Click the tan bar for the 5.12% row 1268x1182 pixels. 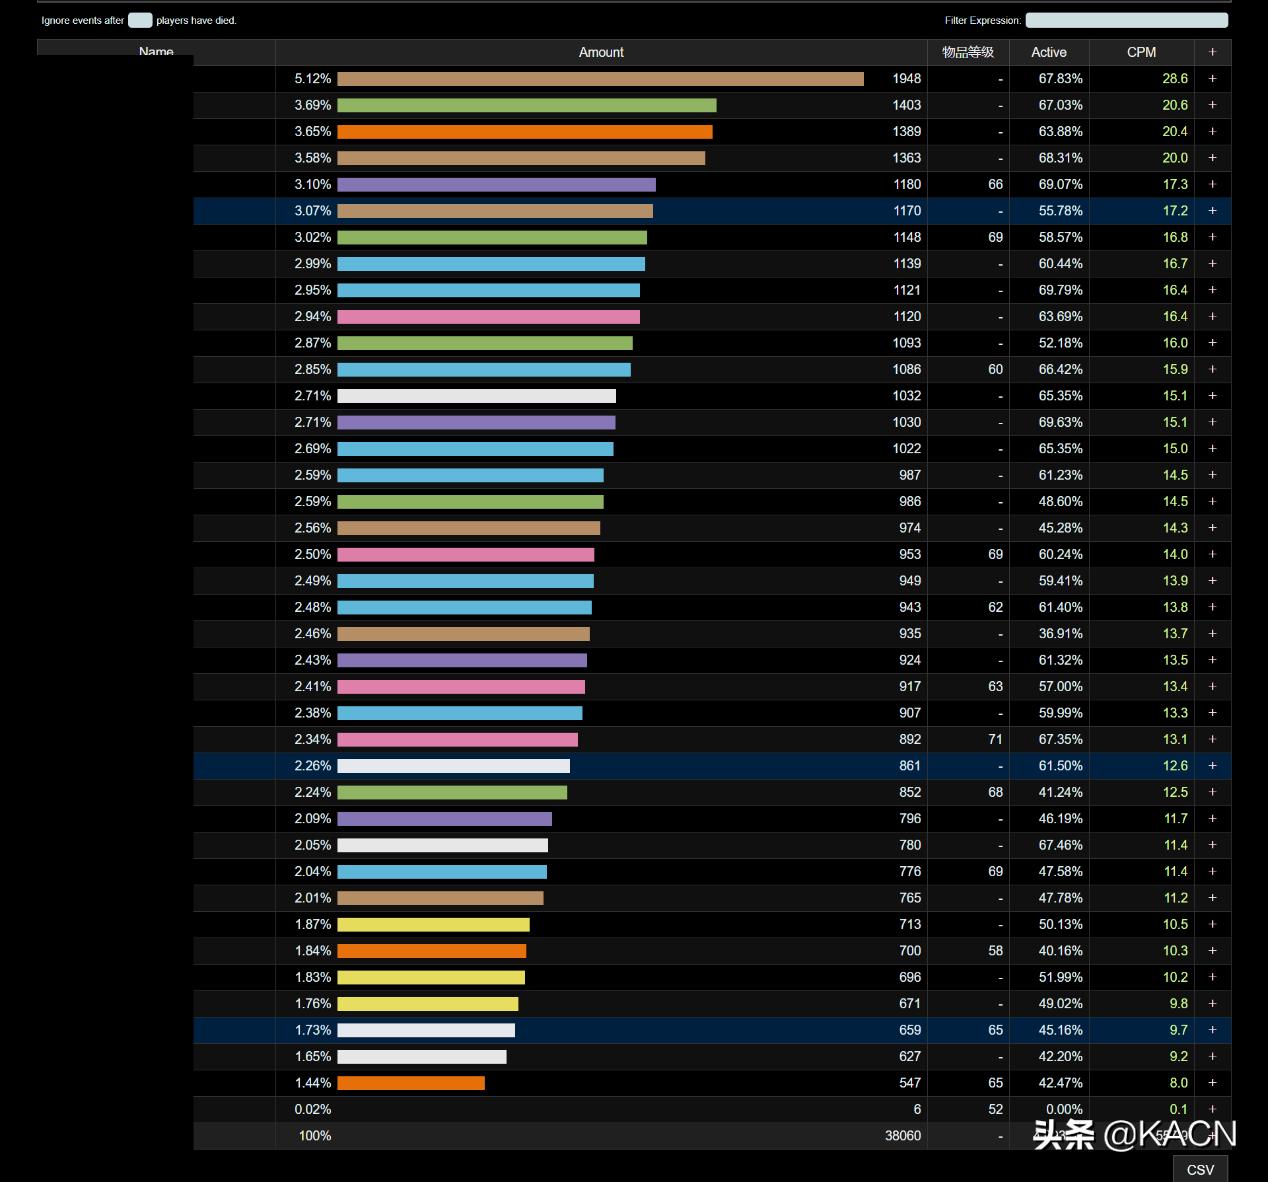click(x=600, y=79)
